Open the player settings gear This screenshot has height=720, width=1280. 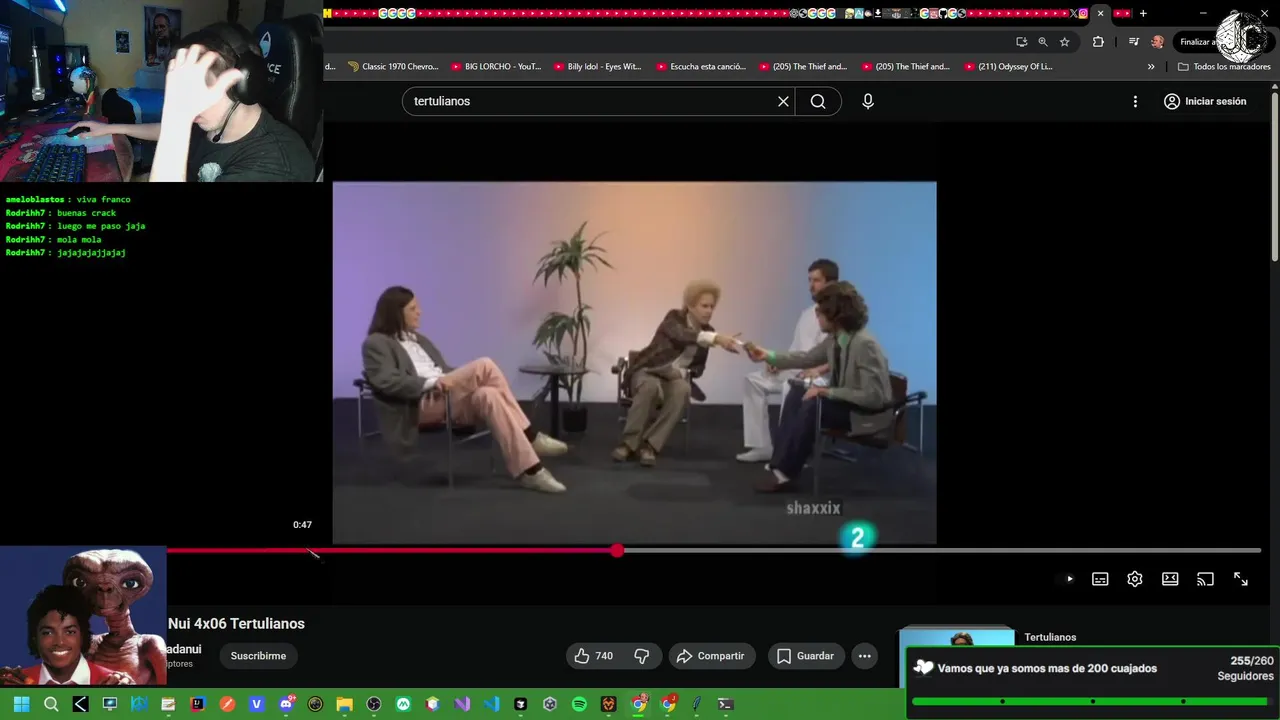click(x=1135, y=579)
